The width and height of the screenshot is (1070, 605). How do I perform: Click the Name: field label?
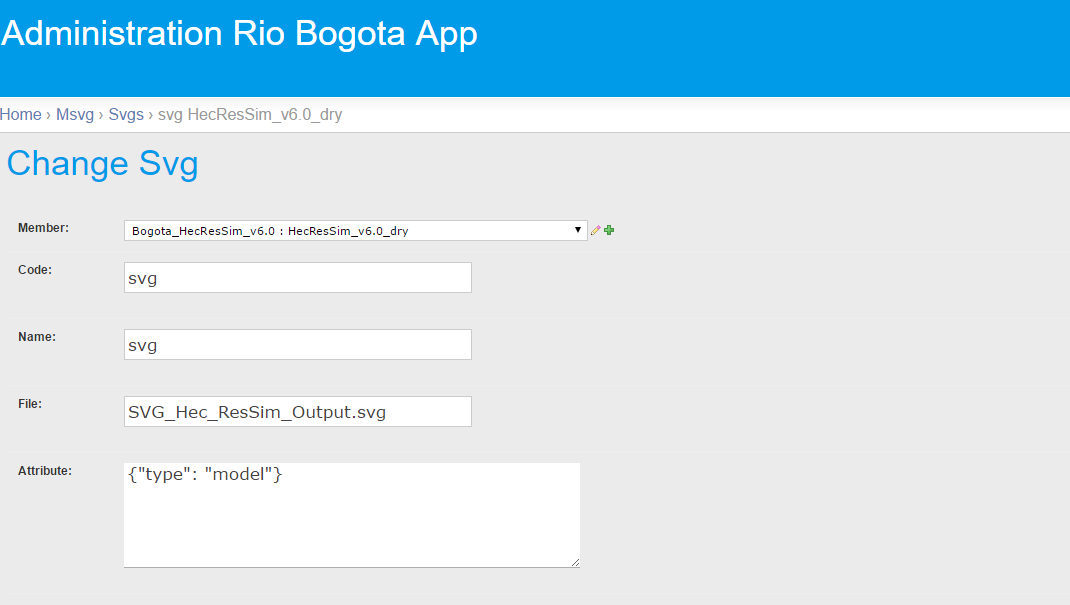coord(37,337)
